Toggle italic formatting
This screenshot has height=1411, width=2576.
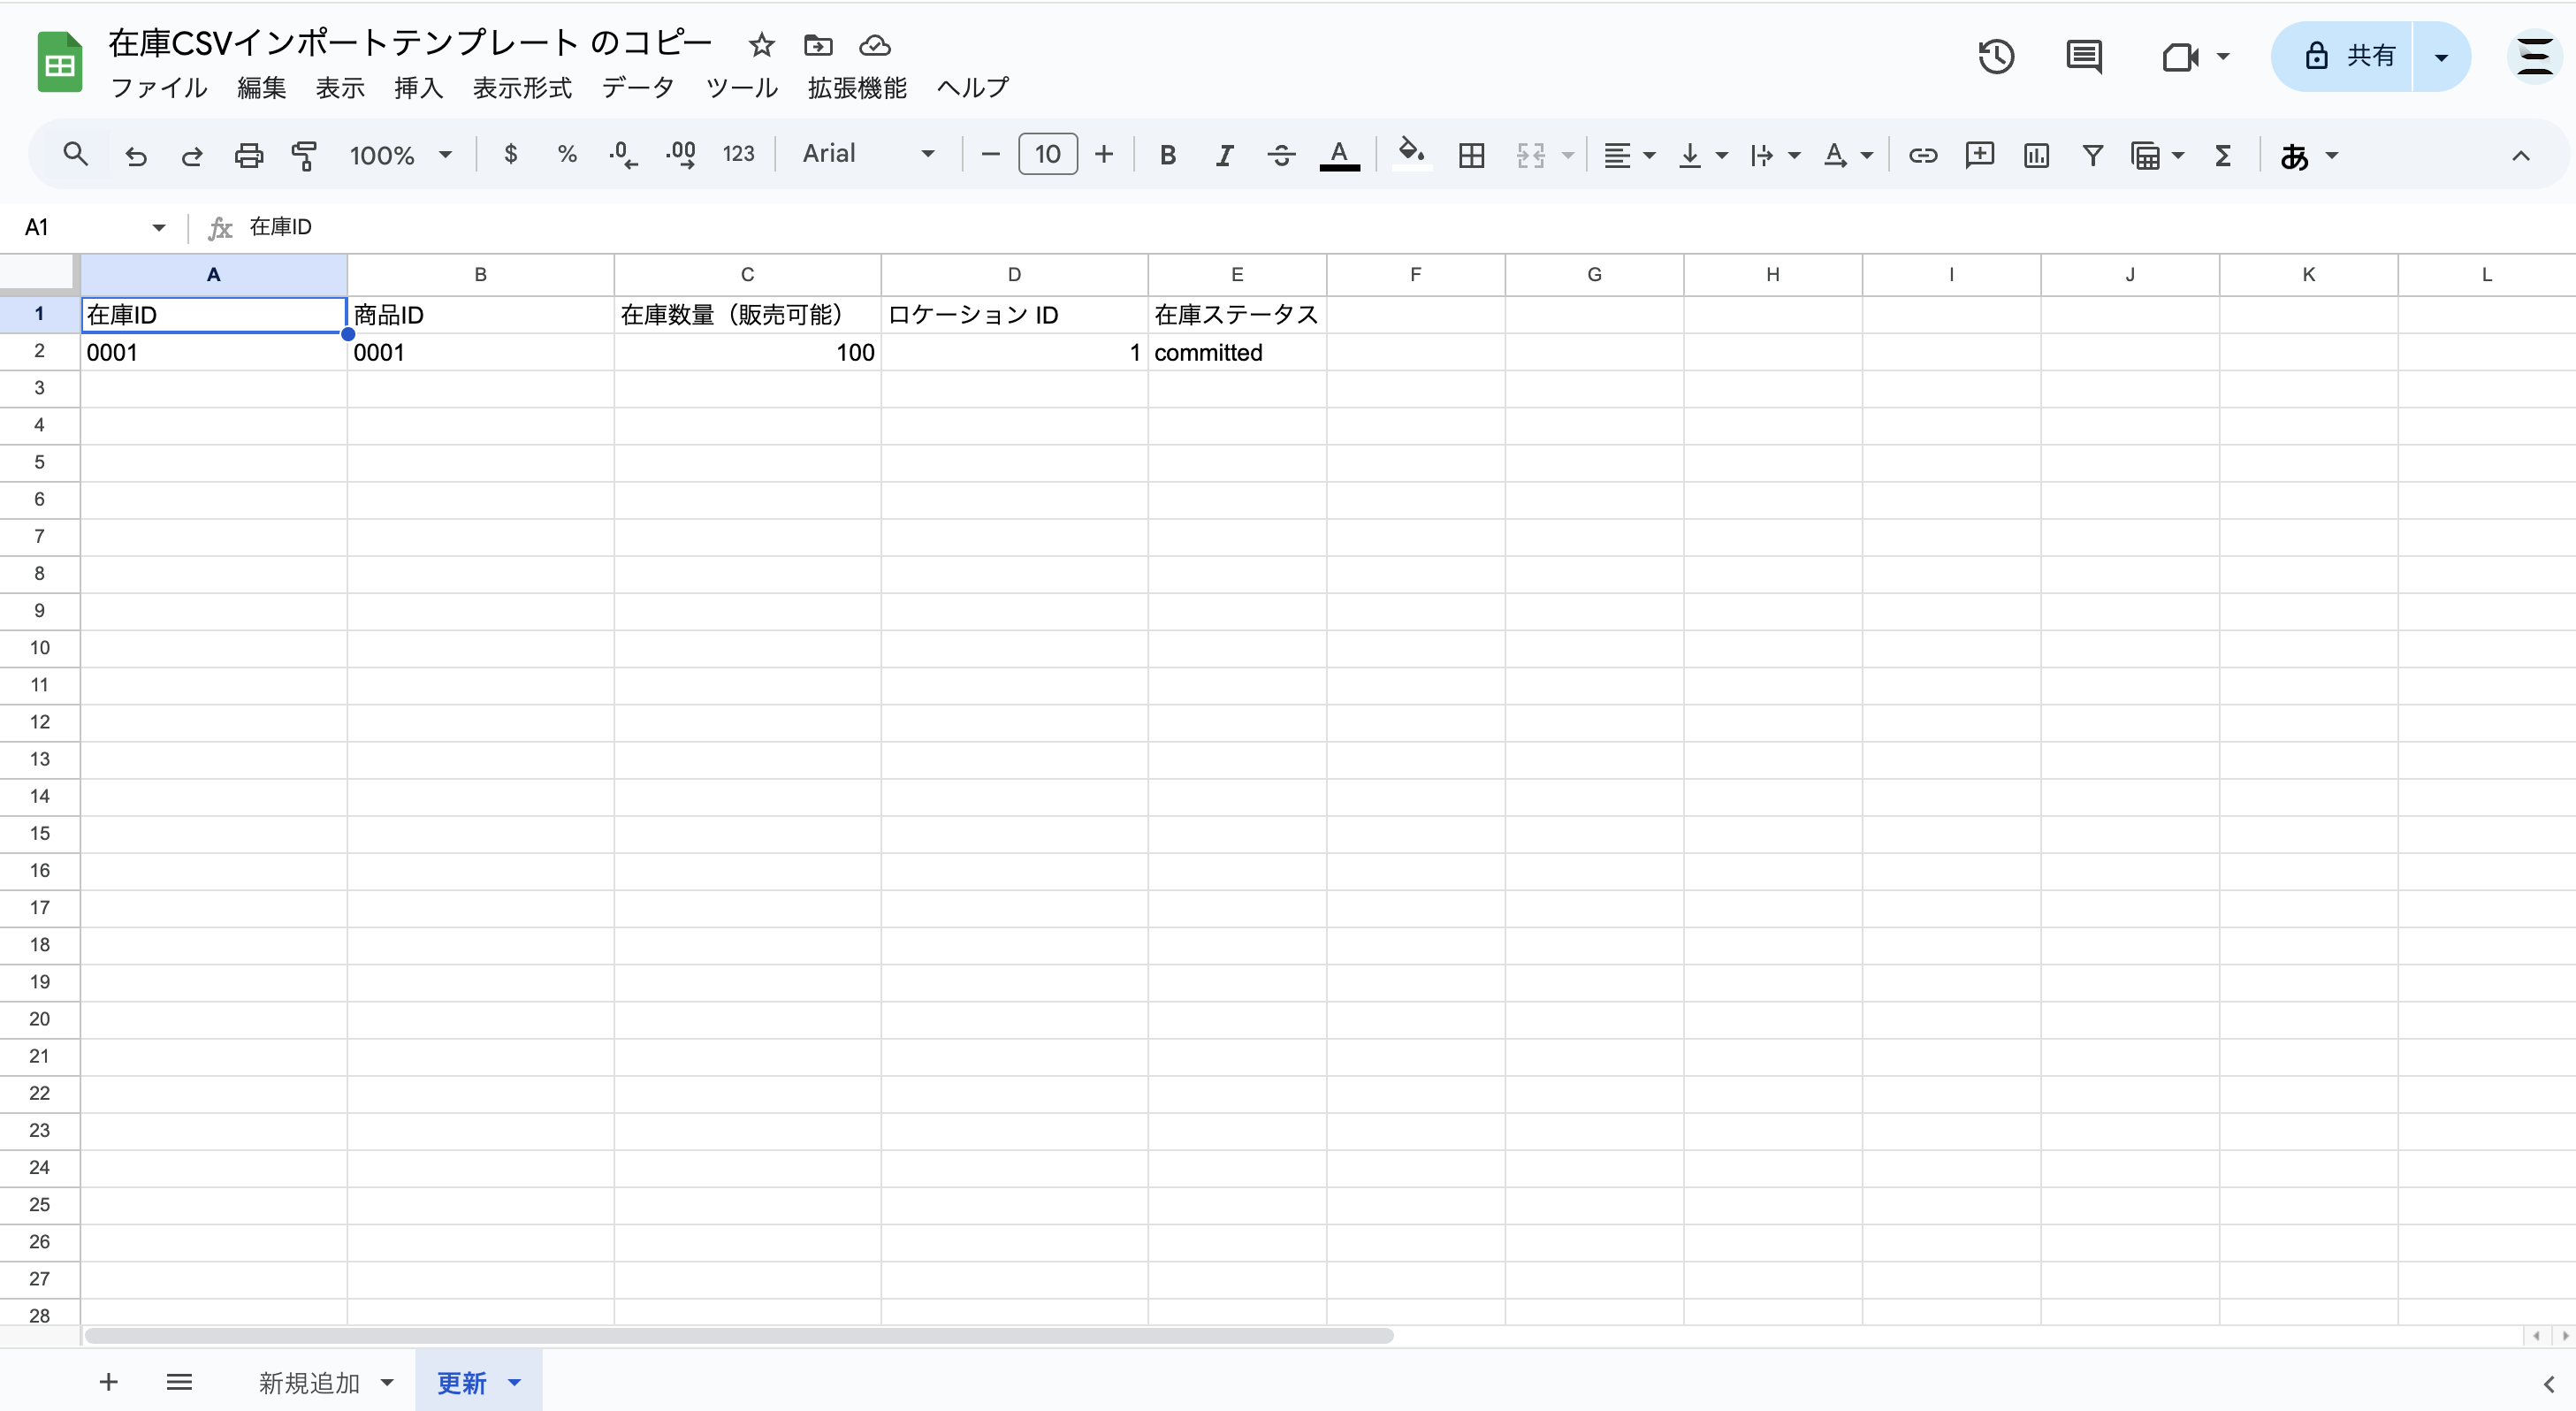(1224, 155)
